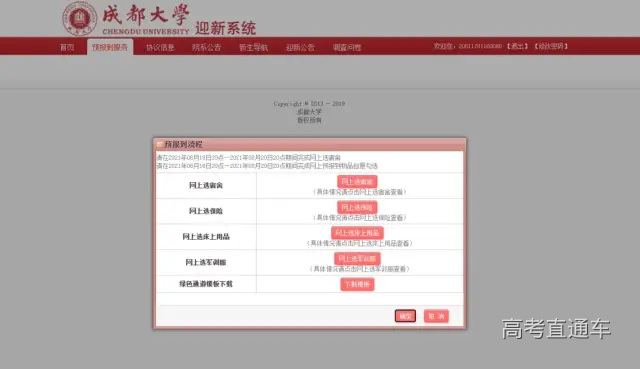Click the red 网上选军训服 button
This screenshot has height=369, width=640.
click(x=357, y=258)
